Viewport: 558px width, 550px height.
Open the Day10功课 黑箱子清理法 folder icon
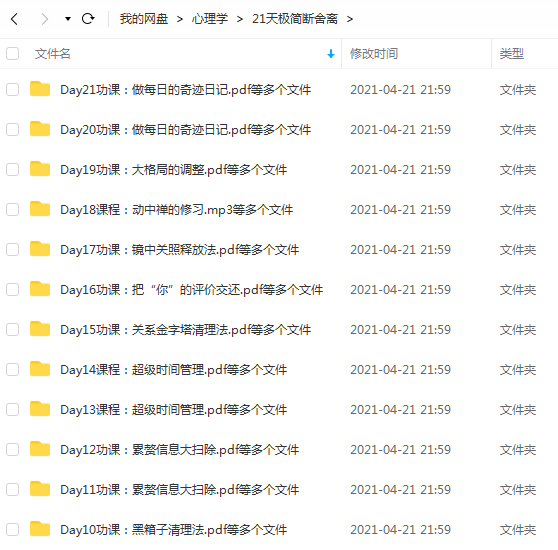(40, 529)
